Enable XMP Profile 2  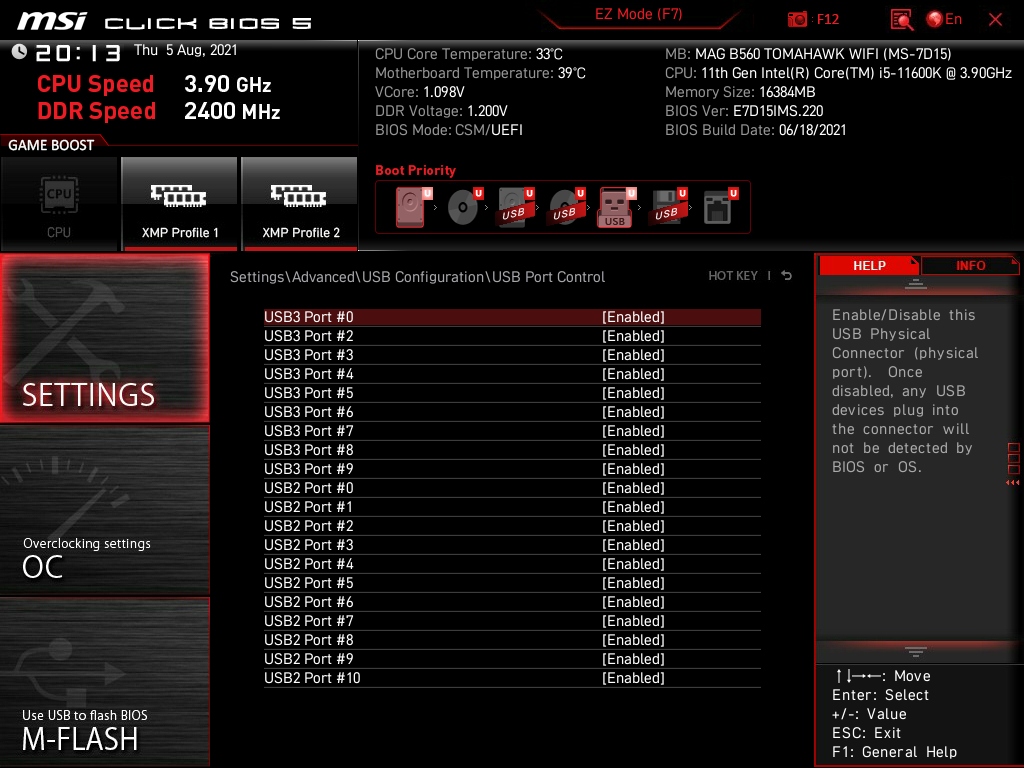(300, 204)
